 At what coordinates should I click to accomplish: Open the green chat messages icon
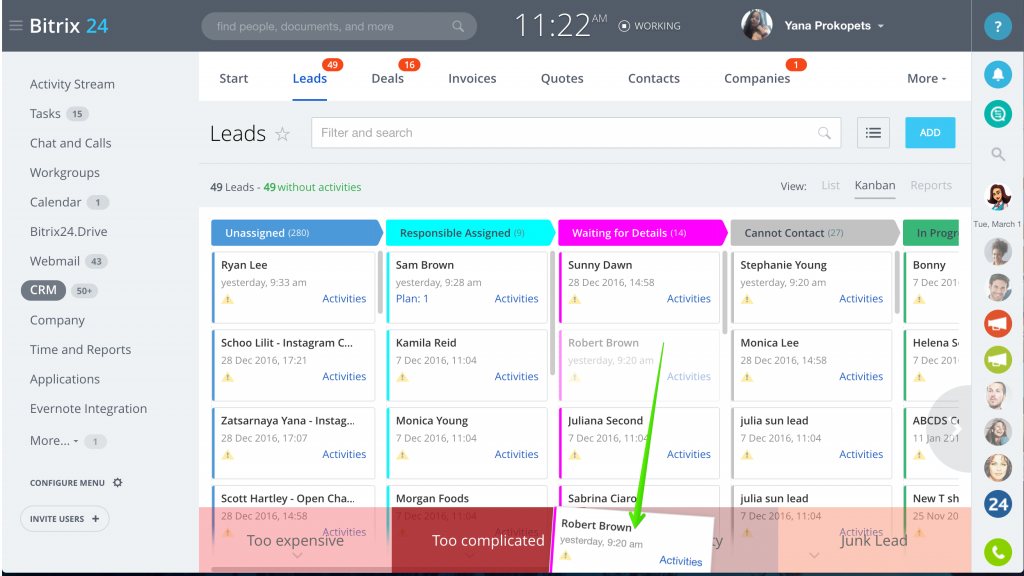point(997,114)
